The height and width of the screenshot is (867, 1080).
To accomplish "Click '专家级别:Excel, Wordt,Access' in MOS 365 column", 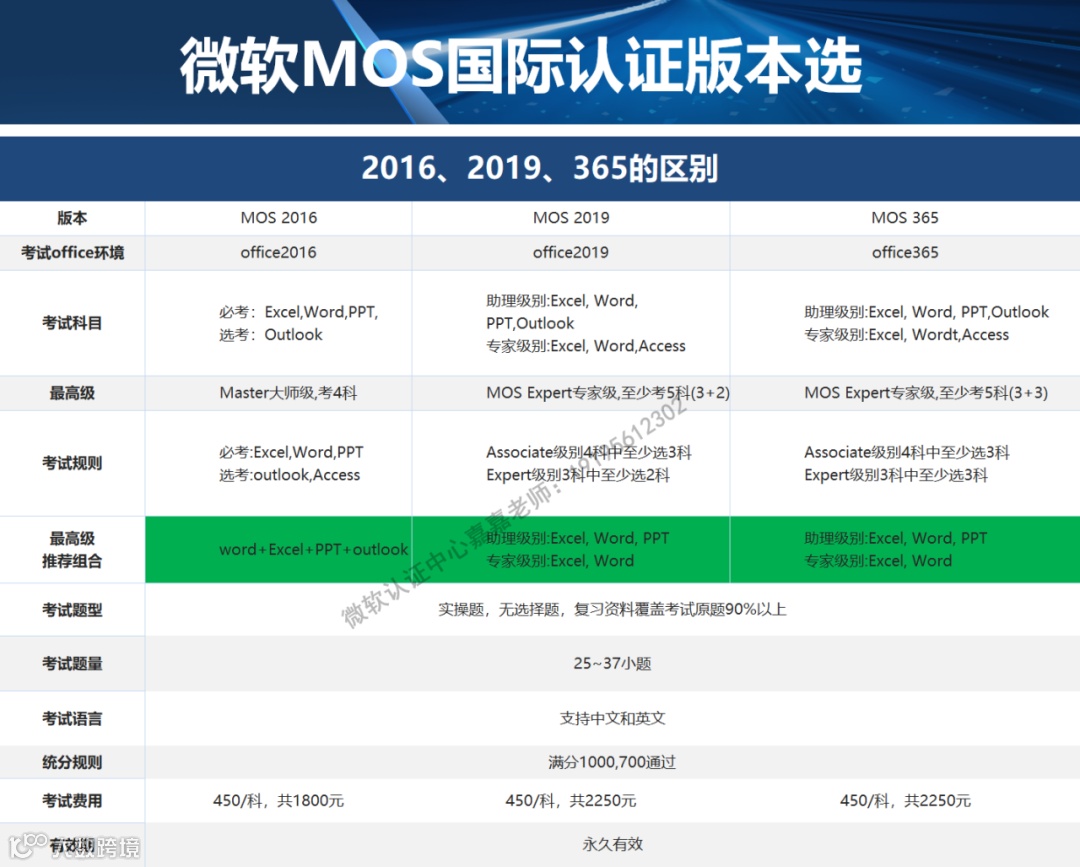I will 906,335.
